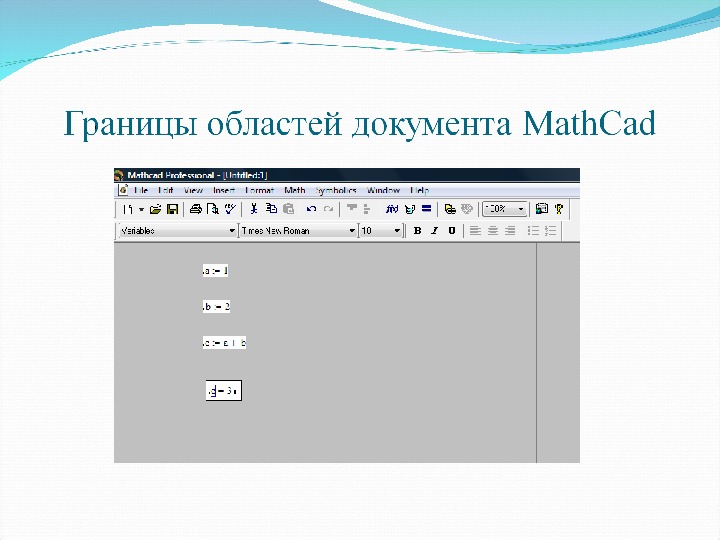Open the New worksheet template dropdown arrow
This screenshot has width=720, height=540.
click(x=141, y=209)
